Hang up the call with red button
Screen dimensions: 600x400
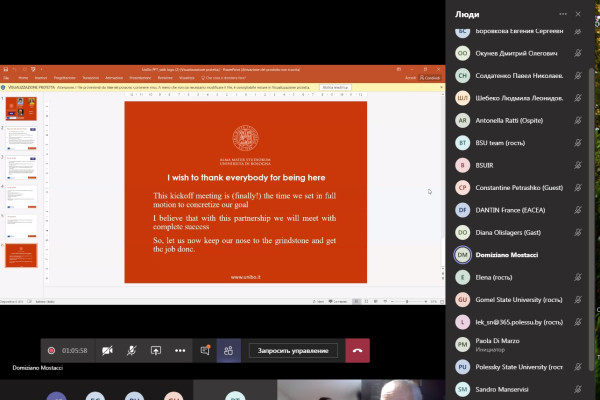coord(357,351)
